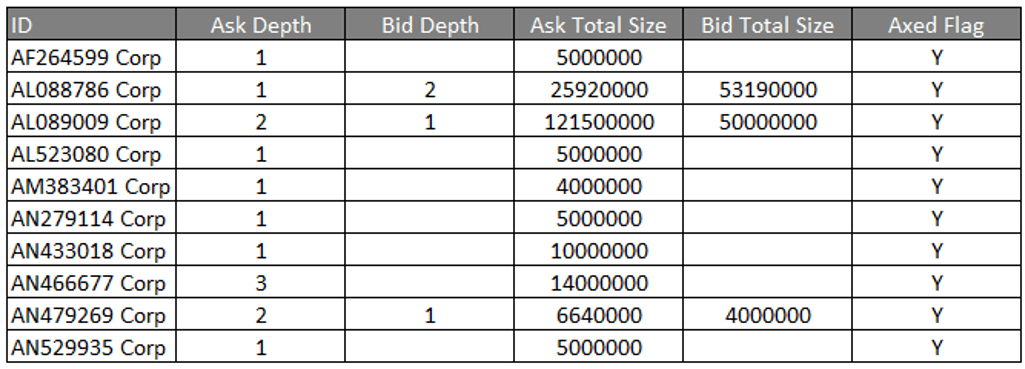
Task: Select the 4000000 ask size for AM383401
Action: 599,186
